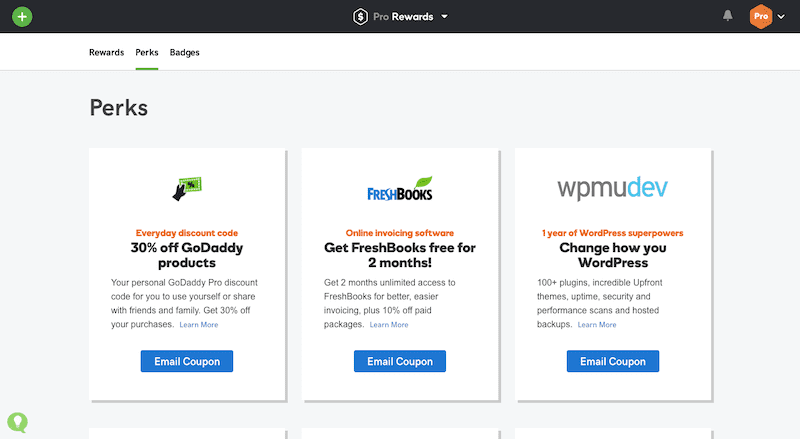Email Coupon for wpmudev WordPress offer
Image resolution: width=800 pixels, height=439 pixels.
tap(613, 361)
